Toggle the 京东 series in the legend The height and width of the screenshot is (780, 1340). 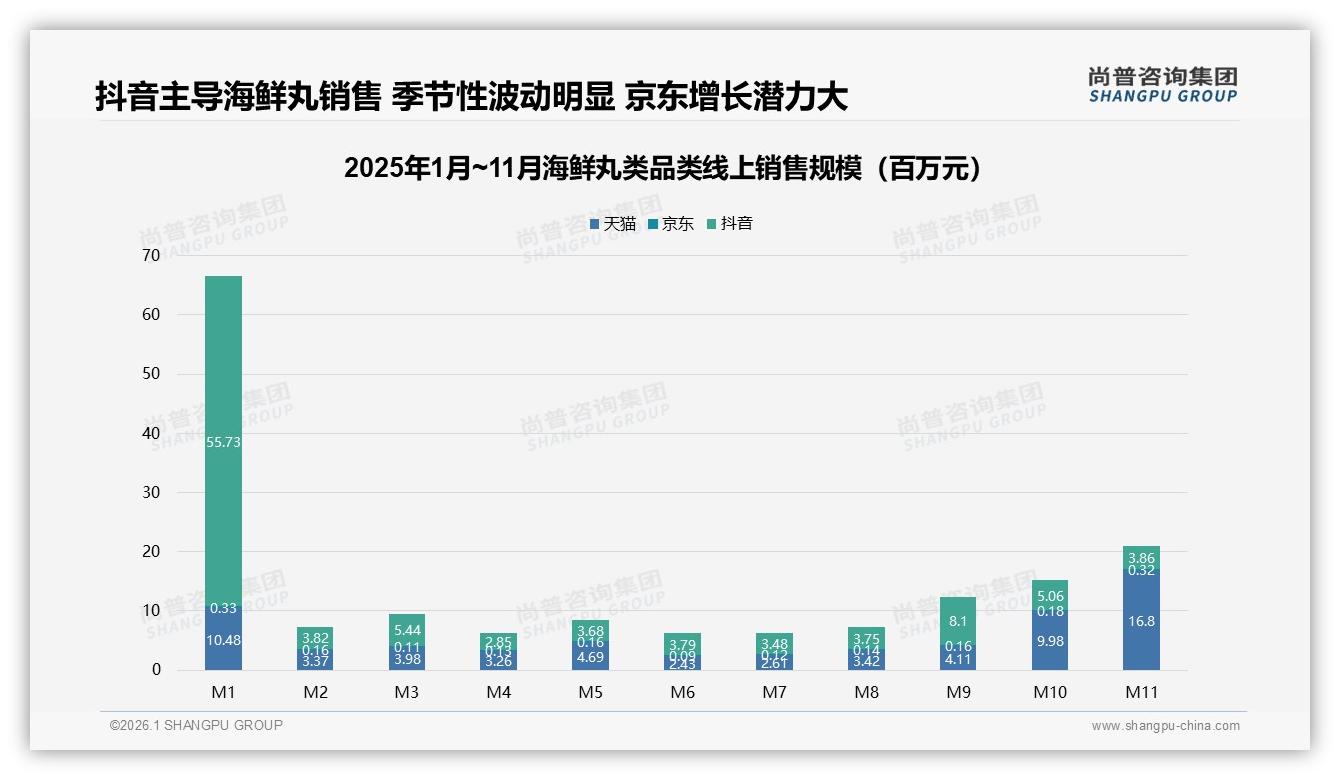click(x=669, y=224)
